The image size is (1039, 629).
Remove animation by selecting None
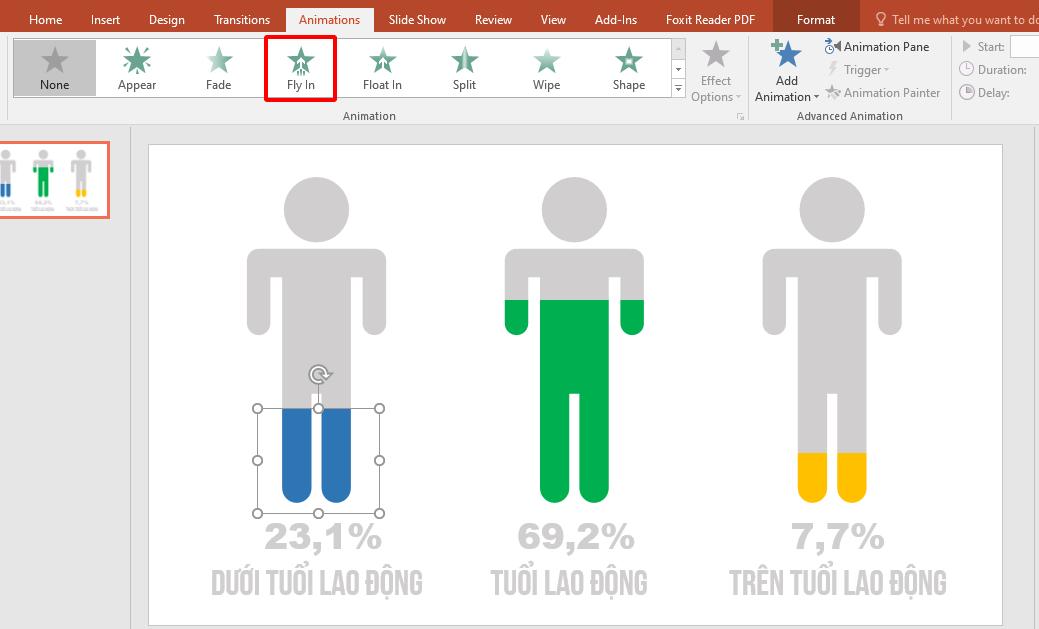[x=54, y=67]
